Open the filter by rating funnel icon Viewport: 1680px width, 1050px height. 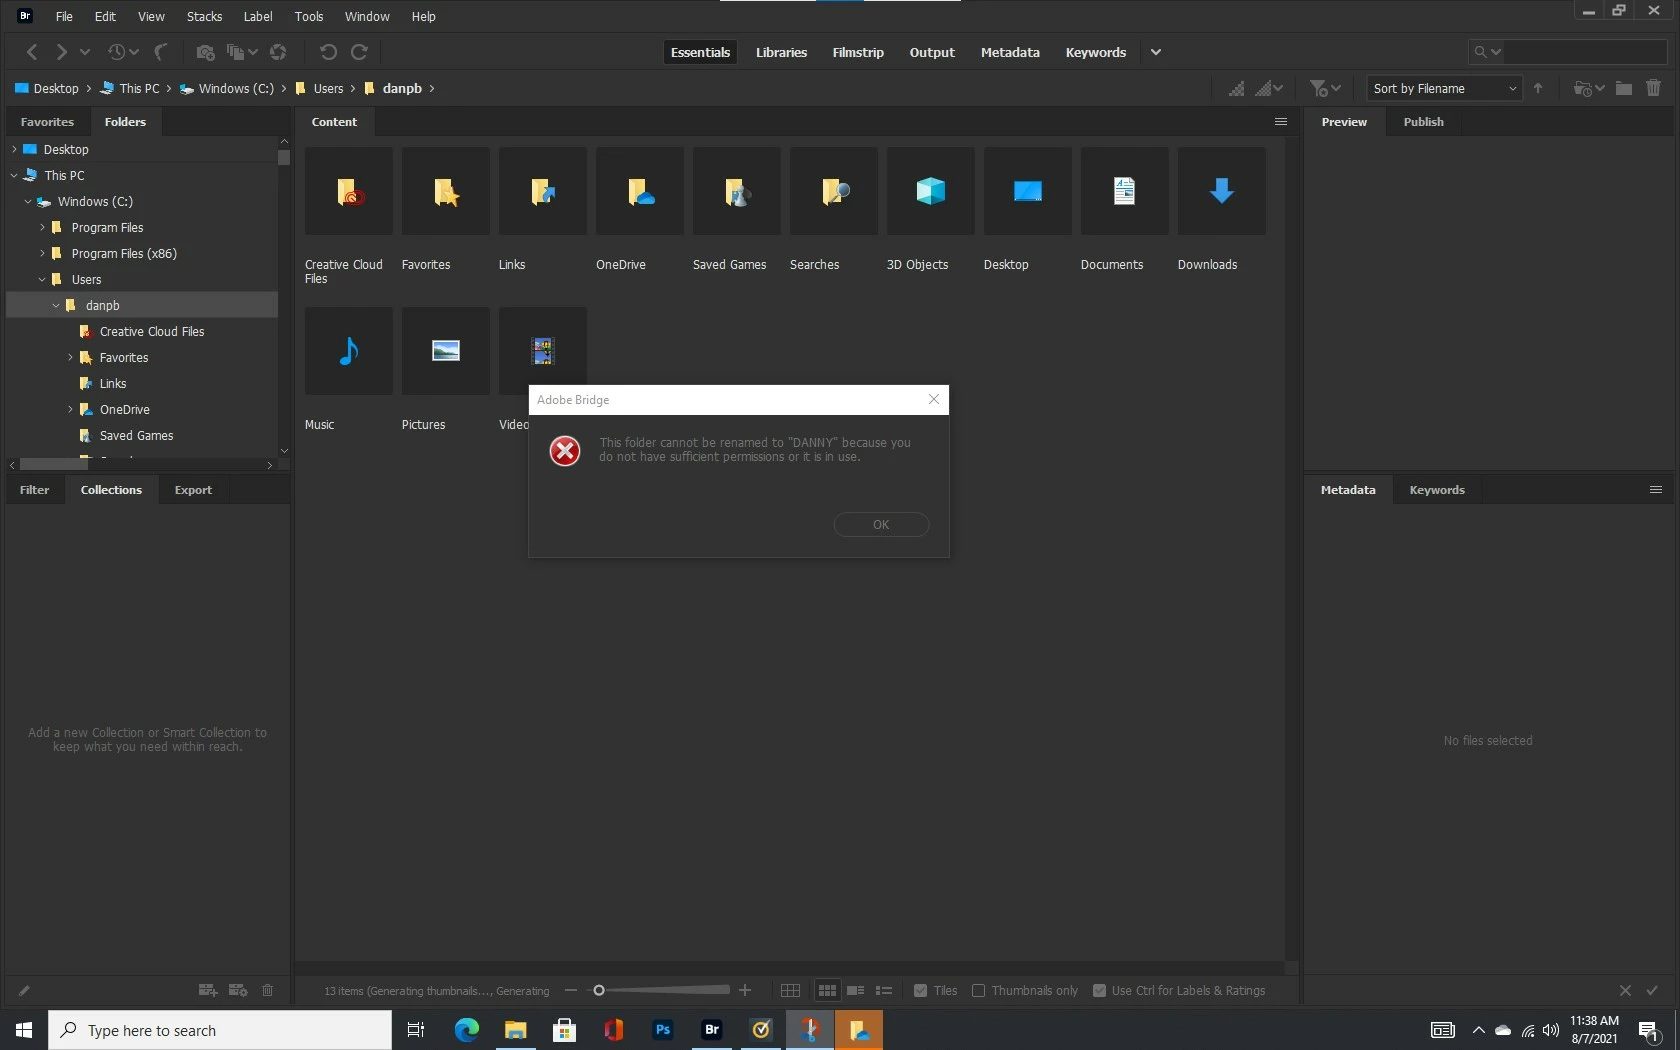[1319, 88]
